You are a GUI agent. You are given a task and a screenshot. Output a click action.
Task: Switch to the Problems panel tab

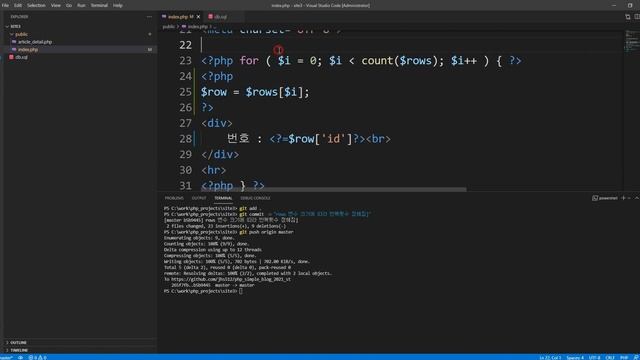(174, 198)
